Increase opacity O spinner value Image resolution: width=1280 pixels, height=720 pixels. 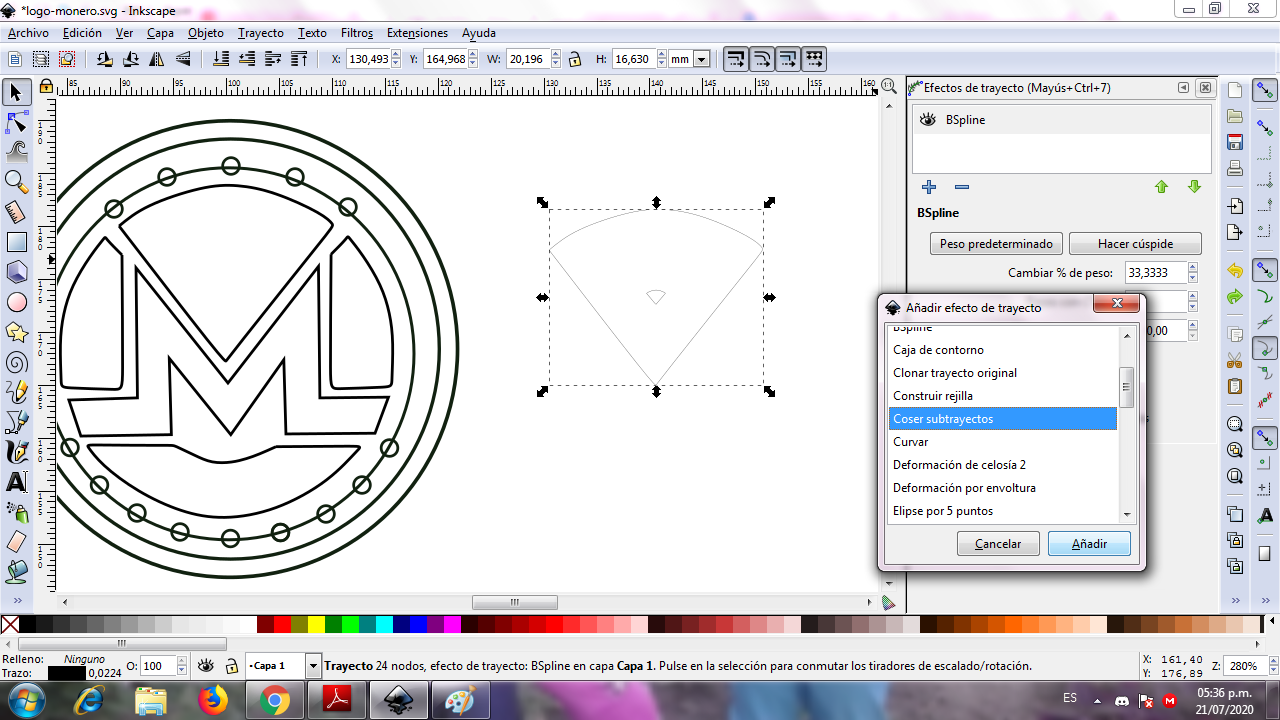[181, 662]
